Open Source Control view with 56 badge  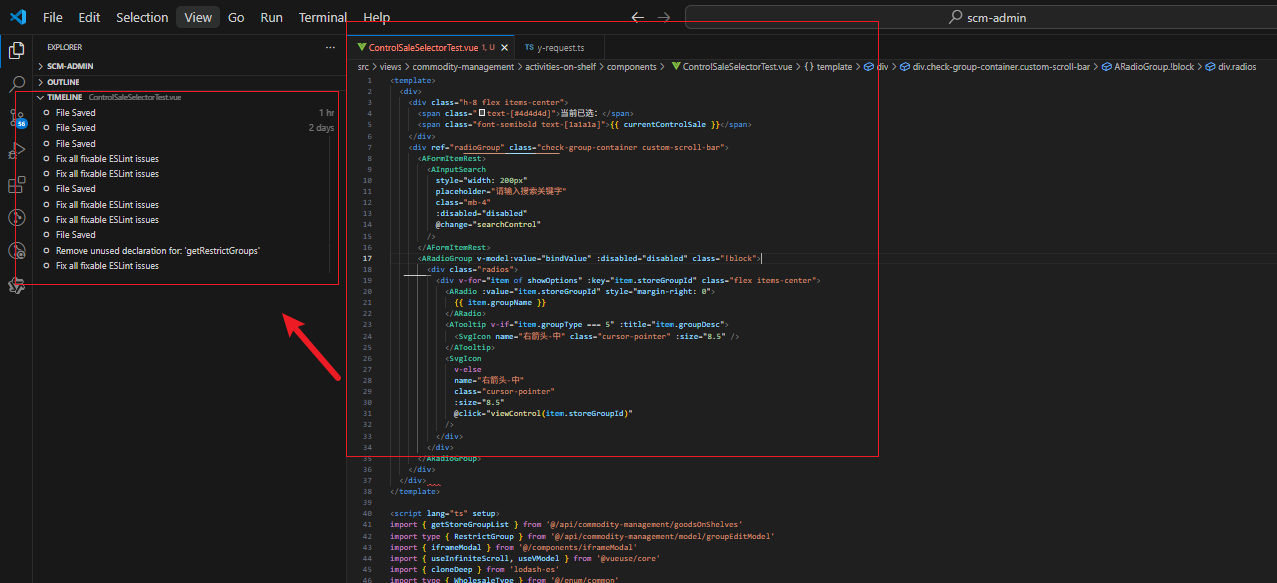point(17,118)
